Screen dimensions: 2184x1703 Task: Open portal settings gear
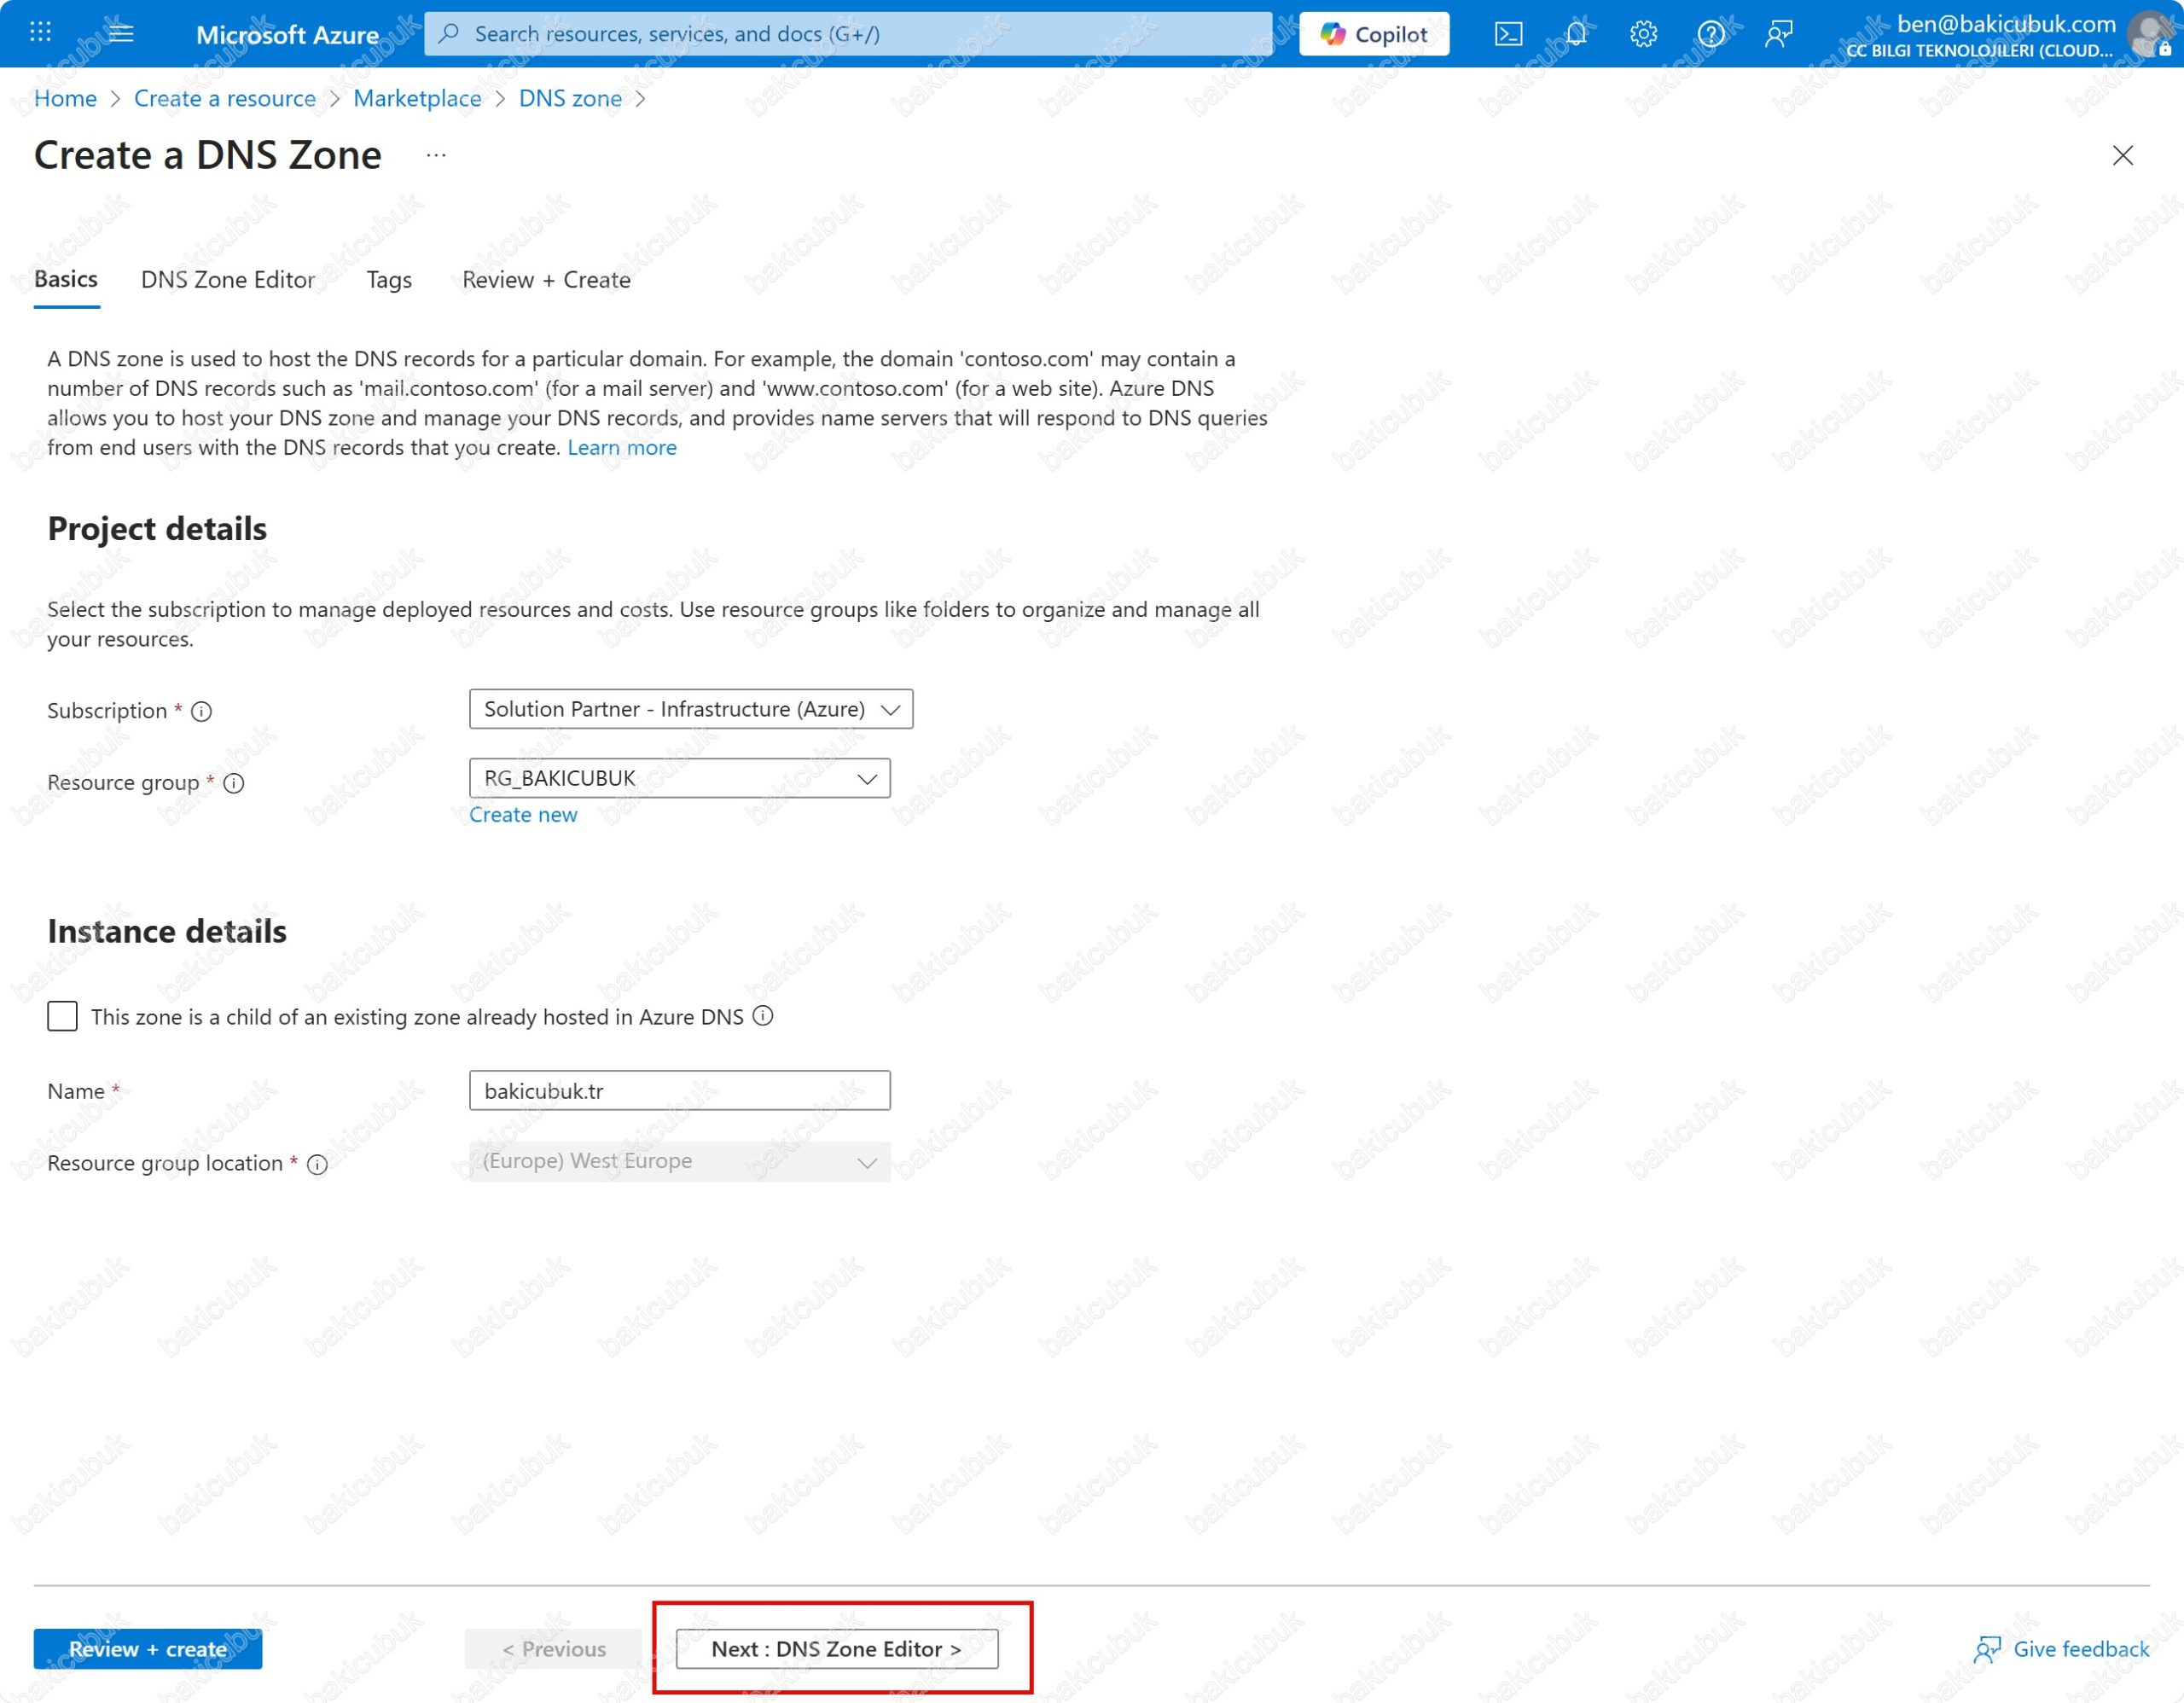coord(1643,34)
